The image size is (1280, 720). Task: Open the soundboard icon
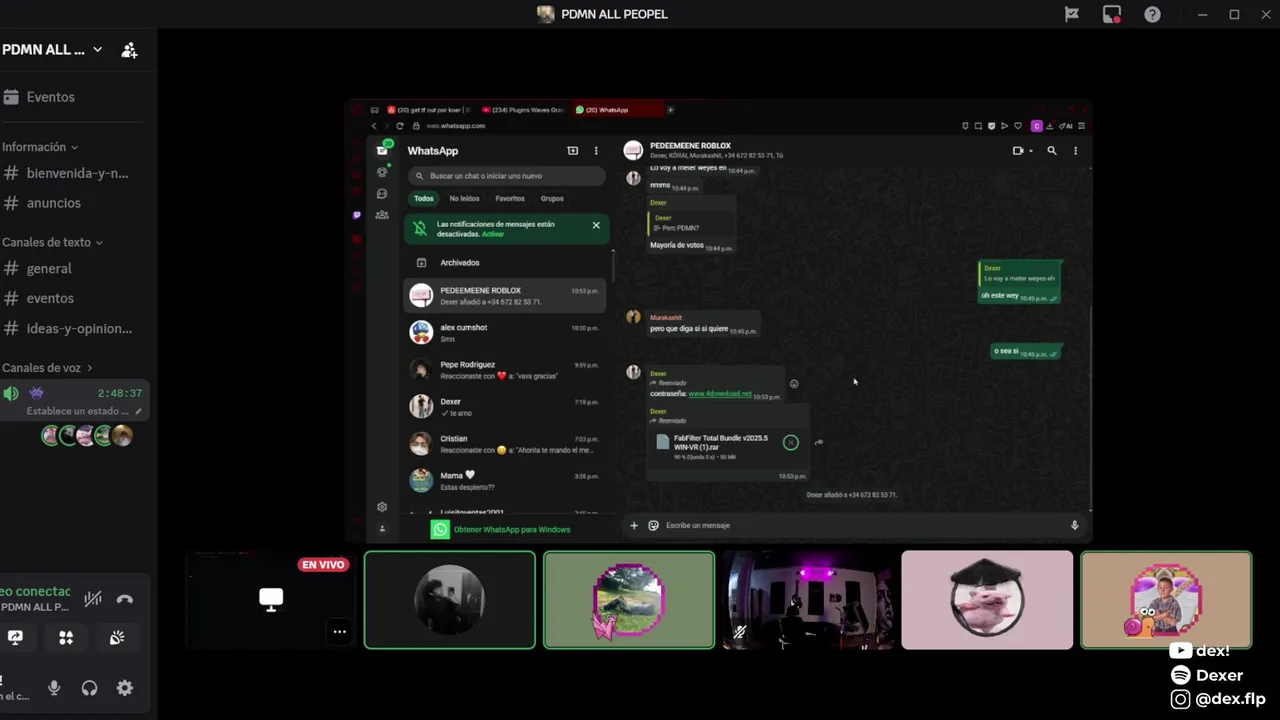pyautogui.click(x=117, y=637)
